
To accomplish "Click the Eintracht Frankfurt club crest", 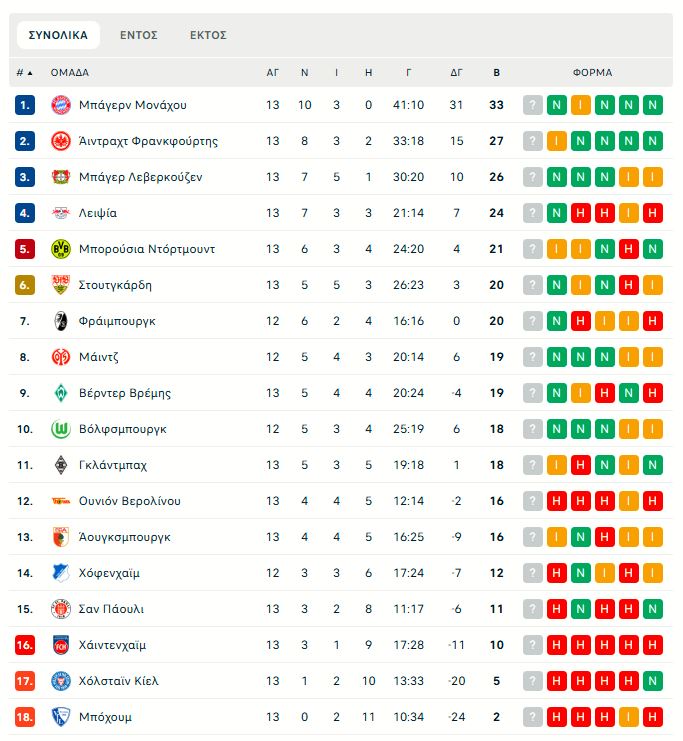I will (x=61, y=141).
